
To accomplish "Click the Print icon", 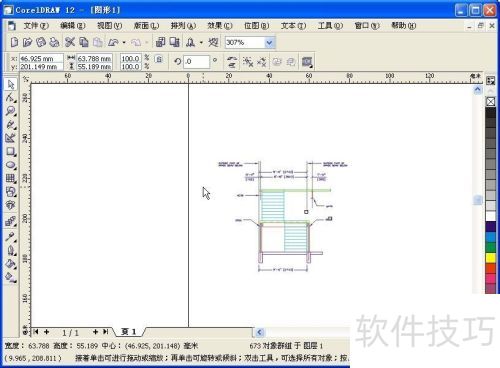I will (54, 42).
